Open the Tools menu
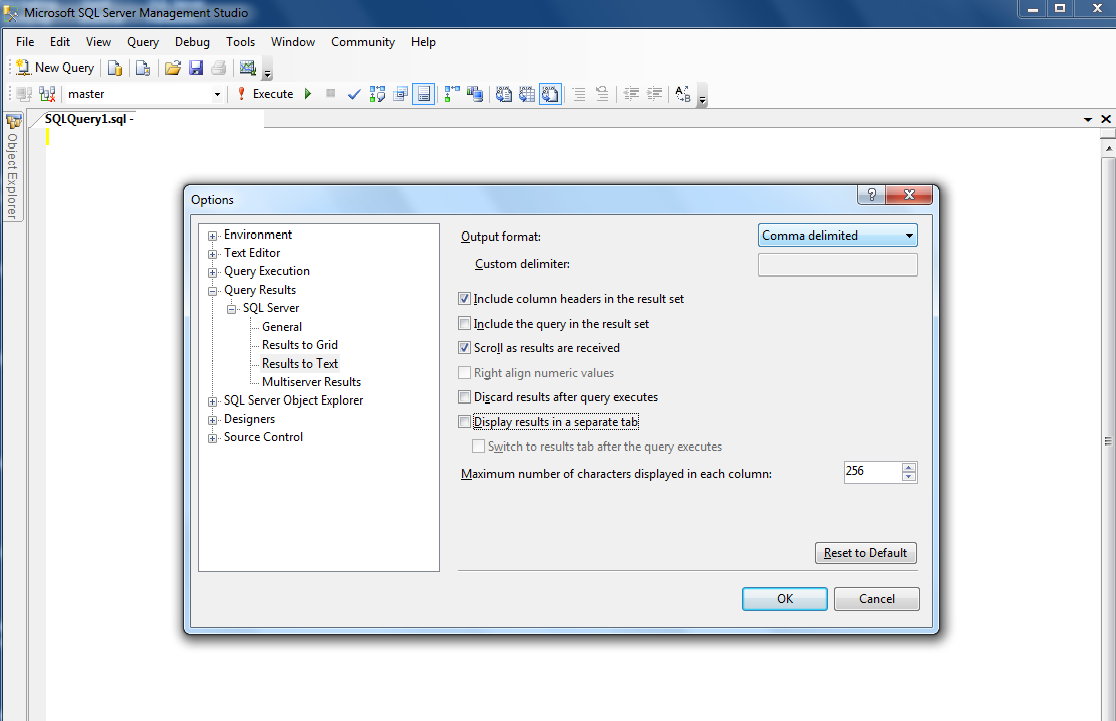Image resolution: width=1116 pixels, height=721 pixels. 241,42
